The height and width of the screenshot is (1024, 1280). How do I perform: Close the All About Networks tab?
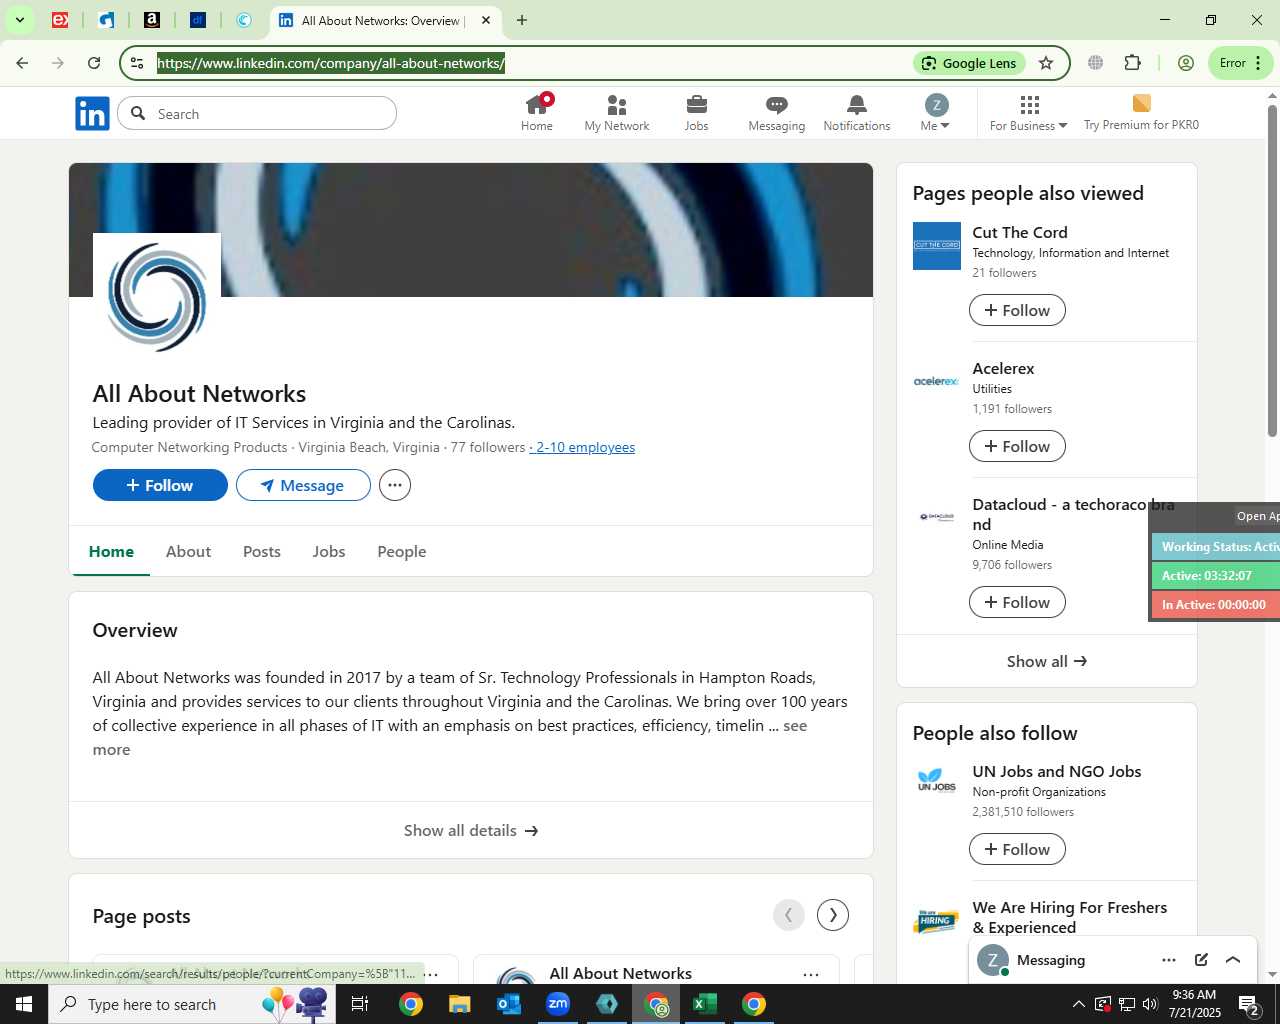point(486,20)
